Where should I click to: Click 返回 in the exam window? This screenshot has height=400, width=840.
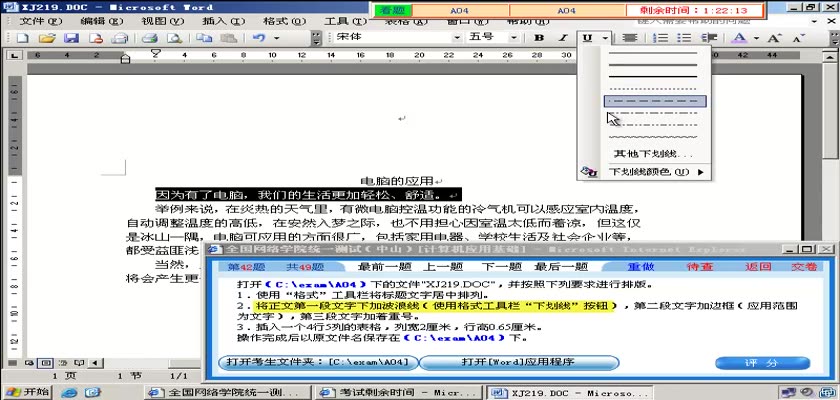[x=758, y=267]
